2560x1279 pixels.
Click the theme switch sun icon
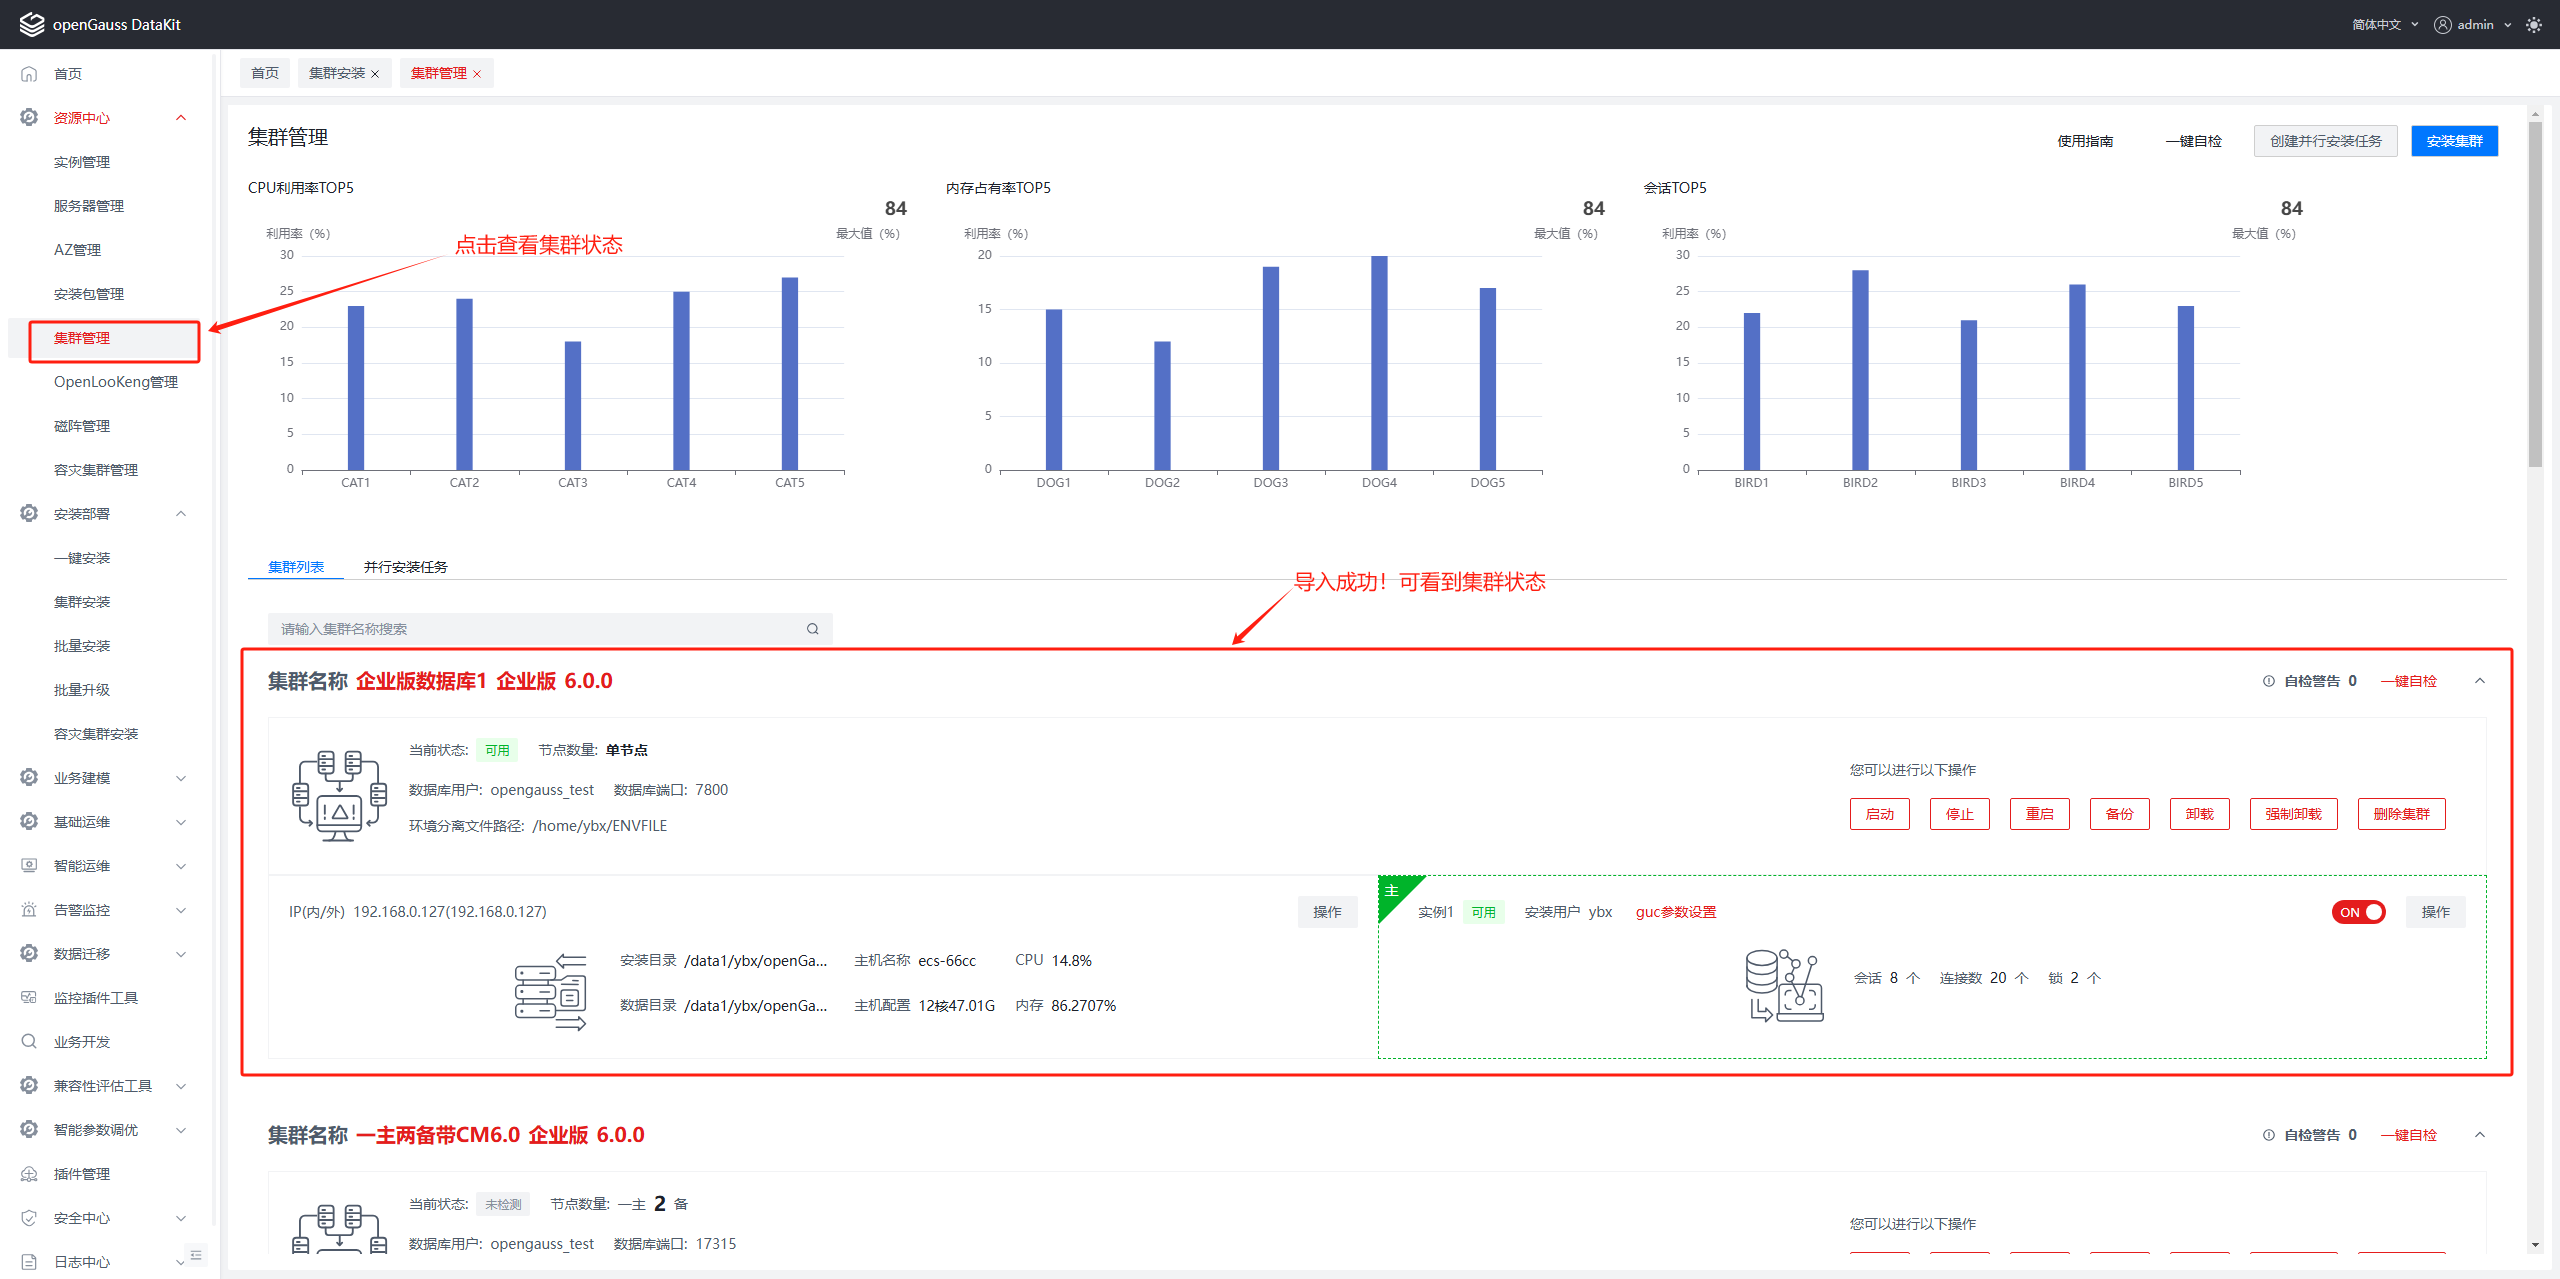point(2534,25)
